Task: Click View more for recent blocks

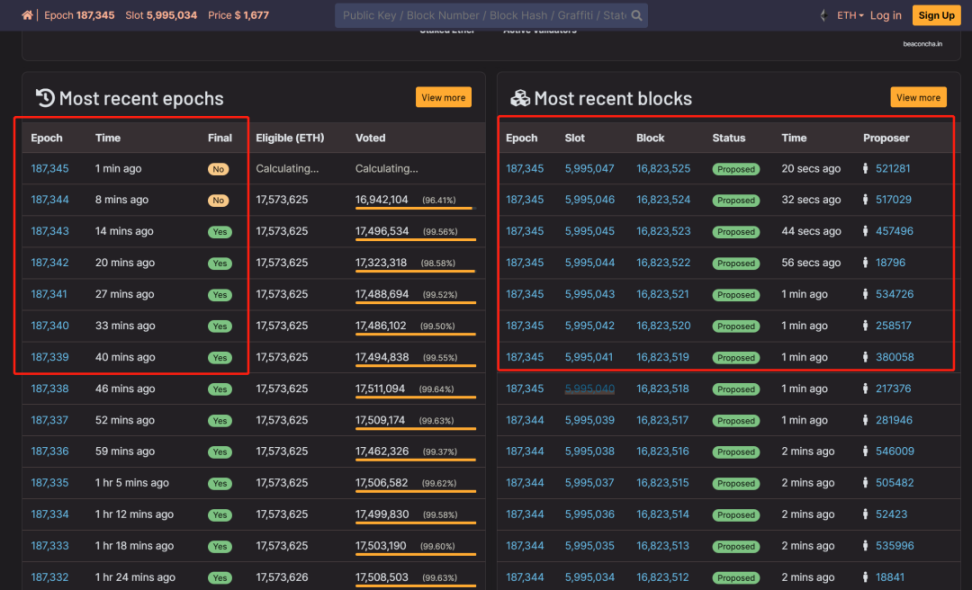Action: coord(918,97)
